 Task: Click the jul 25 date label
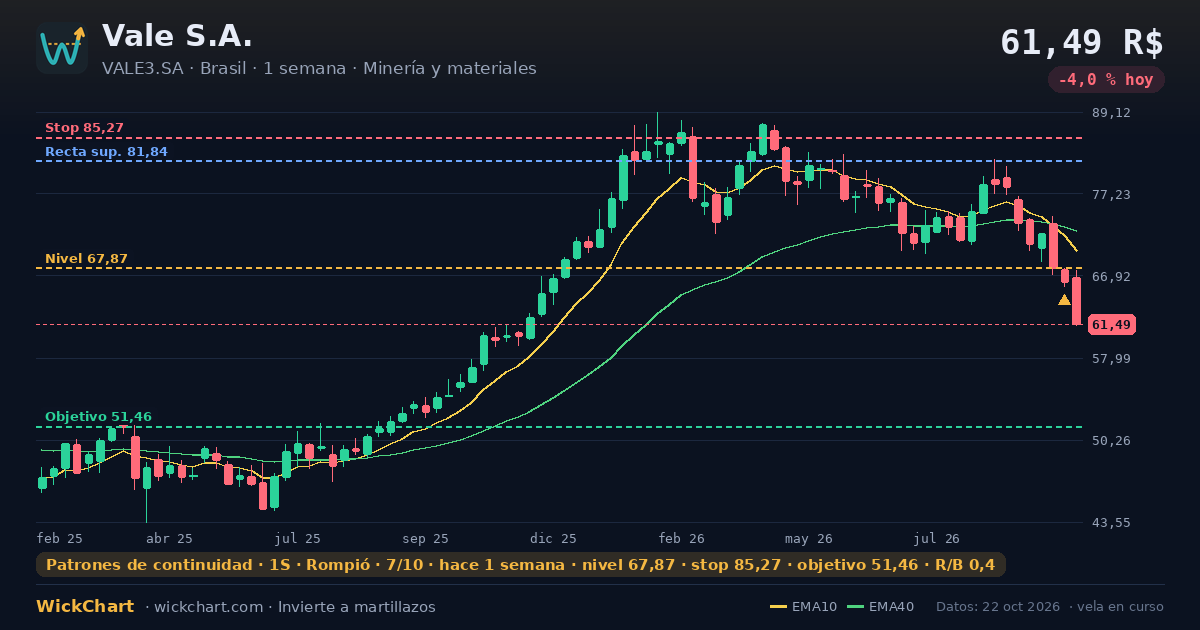point(298,538)
